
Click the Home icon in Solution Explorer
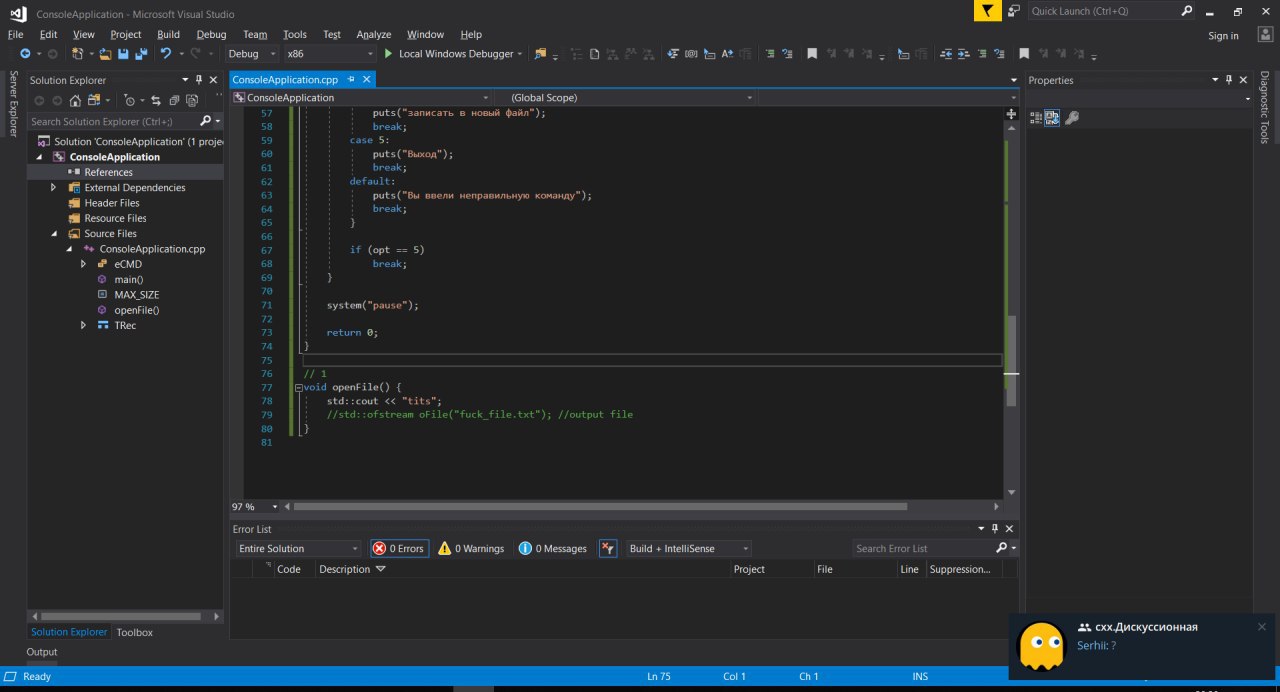point(75,100)
